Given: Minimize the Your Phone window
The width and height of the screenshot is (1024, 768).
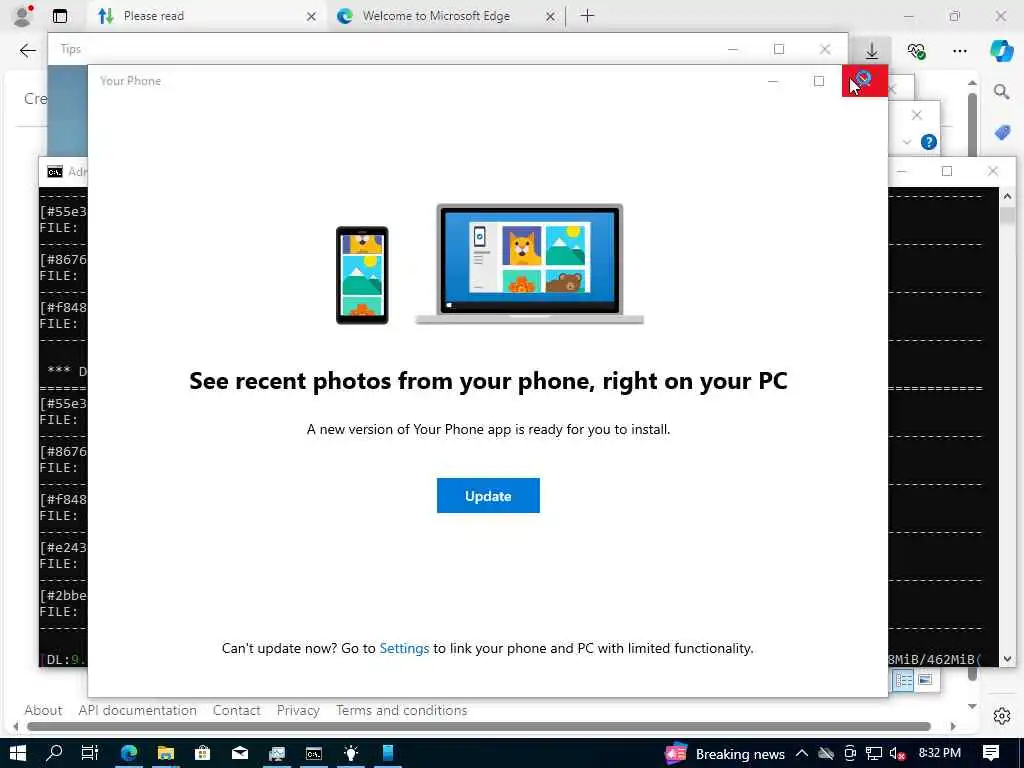Looking at the screenshot, I should (x=773, y=81).
